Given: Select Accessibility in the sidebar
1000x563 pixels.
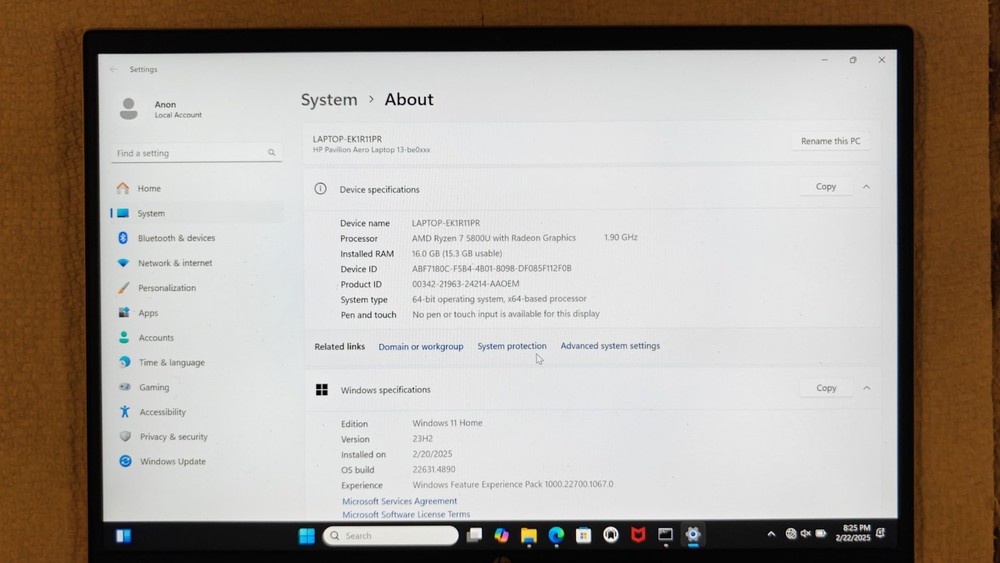Looking at the screenshot, I should (x=162, y=412).
